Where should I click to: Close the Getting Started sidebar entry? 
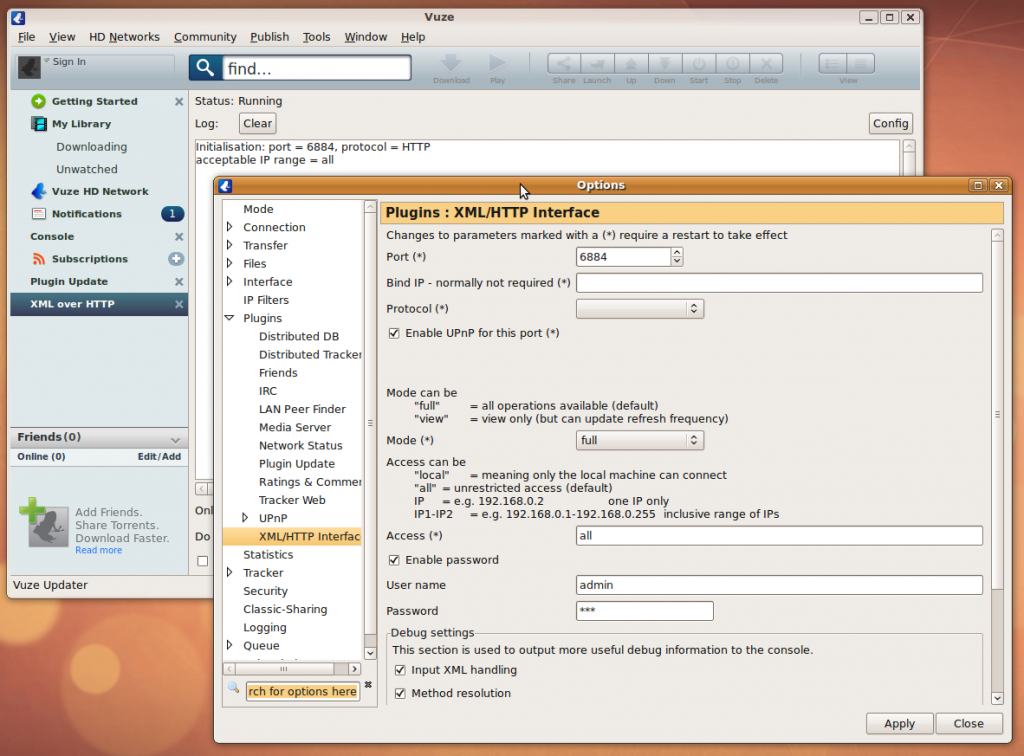[x=179, y=102]
